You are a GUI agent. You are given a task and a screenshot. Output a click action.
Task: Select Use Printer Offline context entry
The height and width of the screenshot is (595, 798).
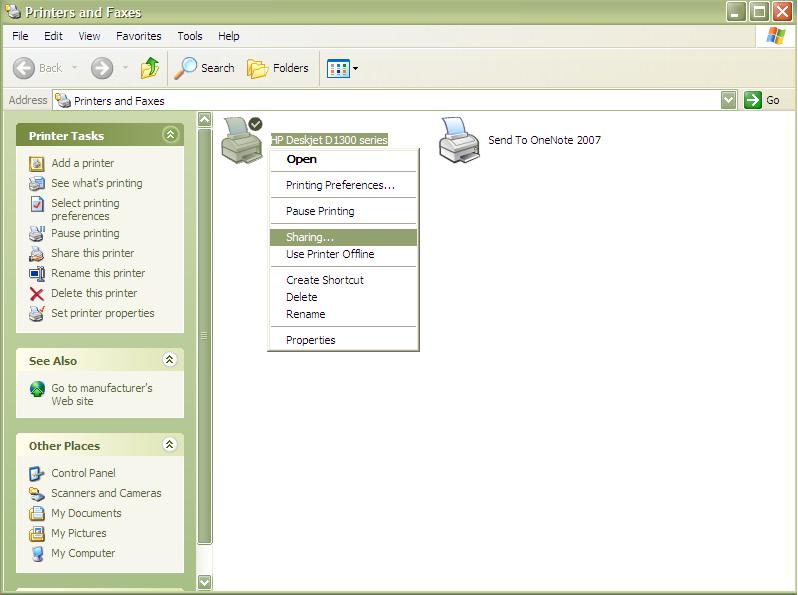pos(344,254)
